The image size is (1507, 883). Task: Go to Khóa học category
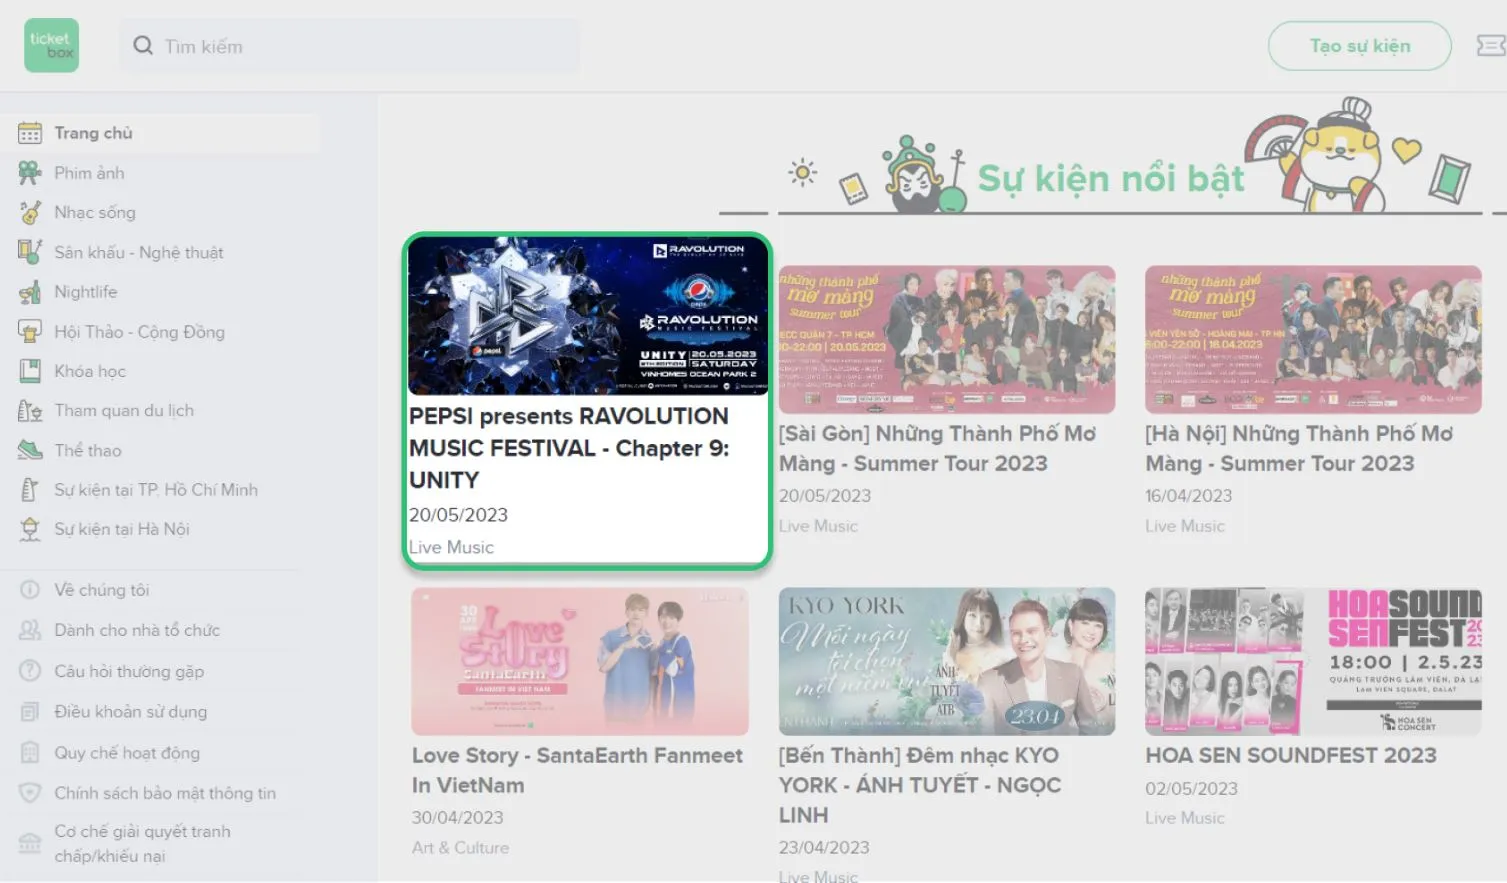click(x=90, y=371)
